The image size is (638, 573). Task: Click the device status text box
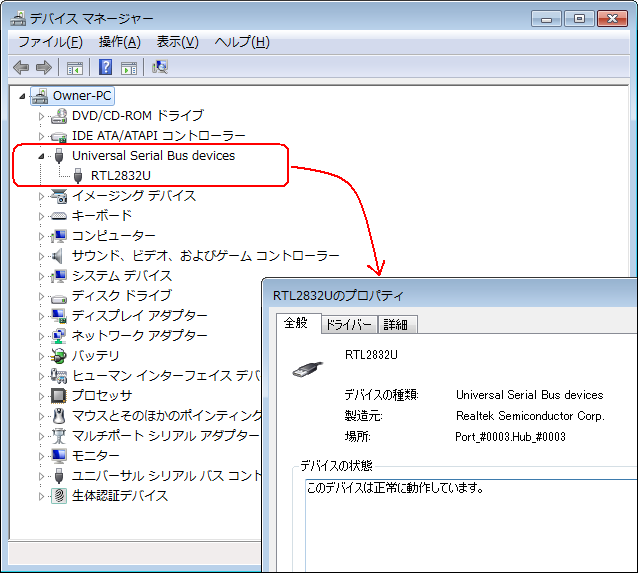471,526
